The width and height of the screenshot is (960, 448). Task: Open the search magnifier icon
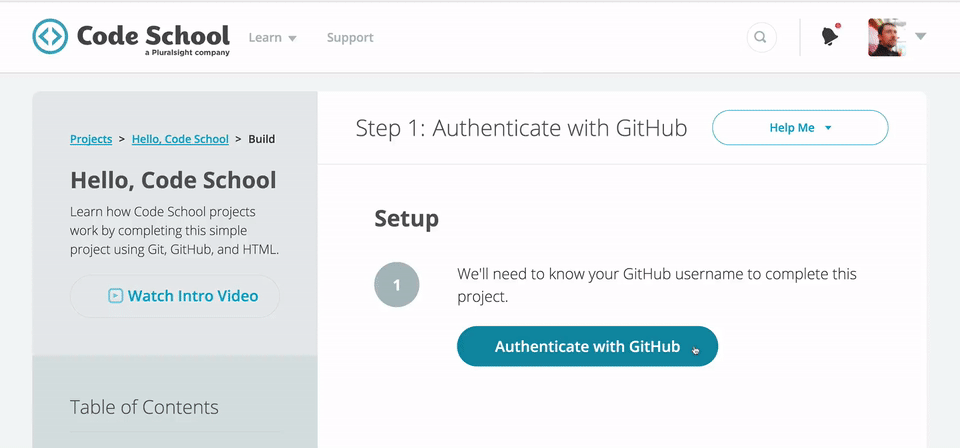pyautogui.click(x=761, y=37)
